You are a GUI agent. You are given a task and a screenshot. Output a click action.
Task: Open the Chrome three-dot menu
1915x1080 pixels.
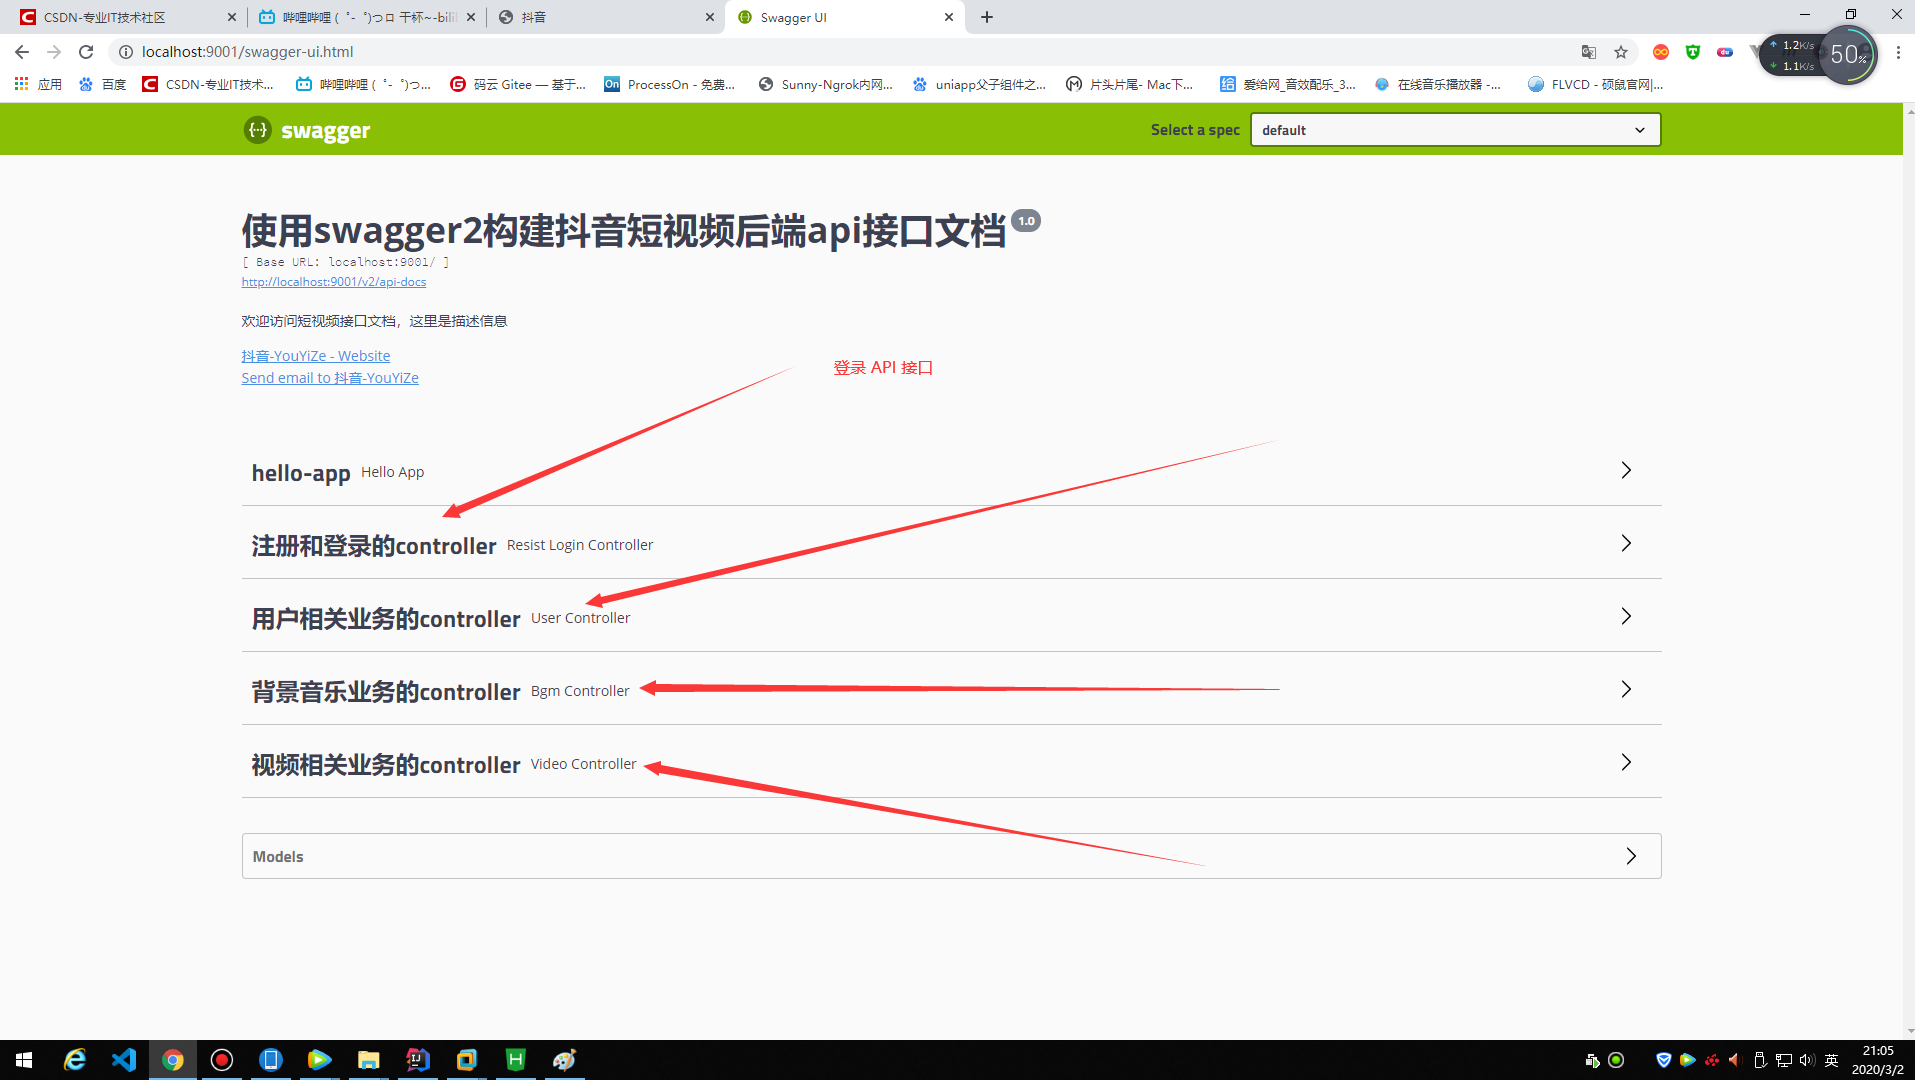[1898, 52]
